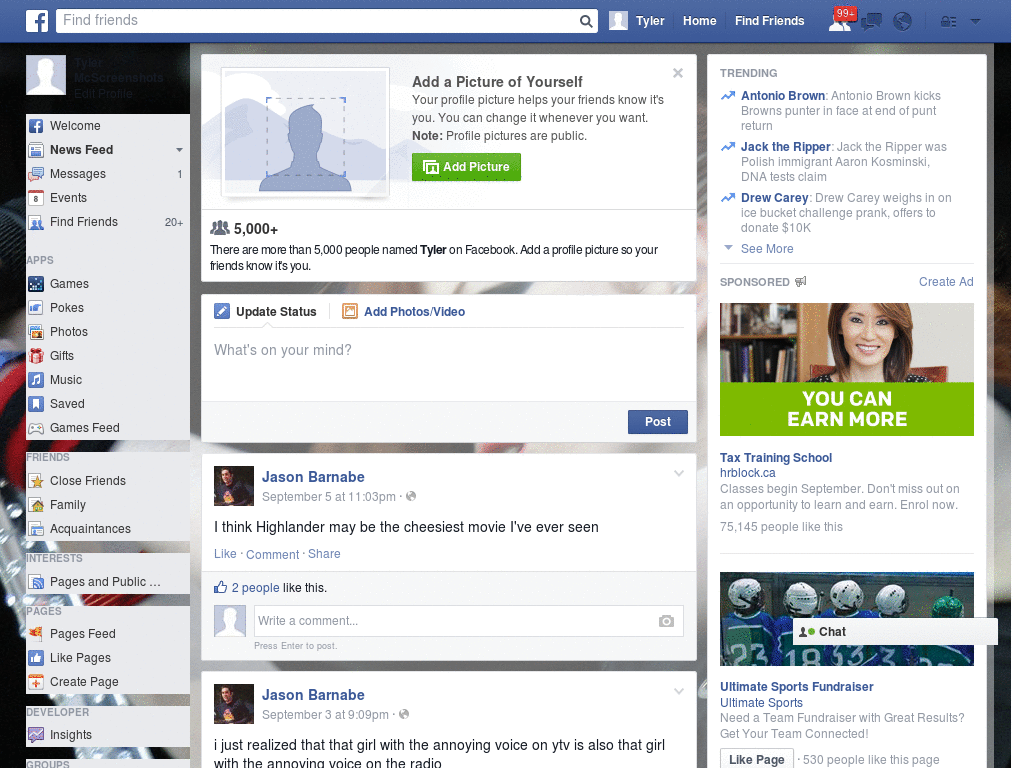Image resolution: width=1024 pixels, height=768 pixels.
Task: Click the Events calendar icon
Action: point(36,198)
